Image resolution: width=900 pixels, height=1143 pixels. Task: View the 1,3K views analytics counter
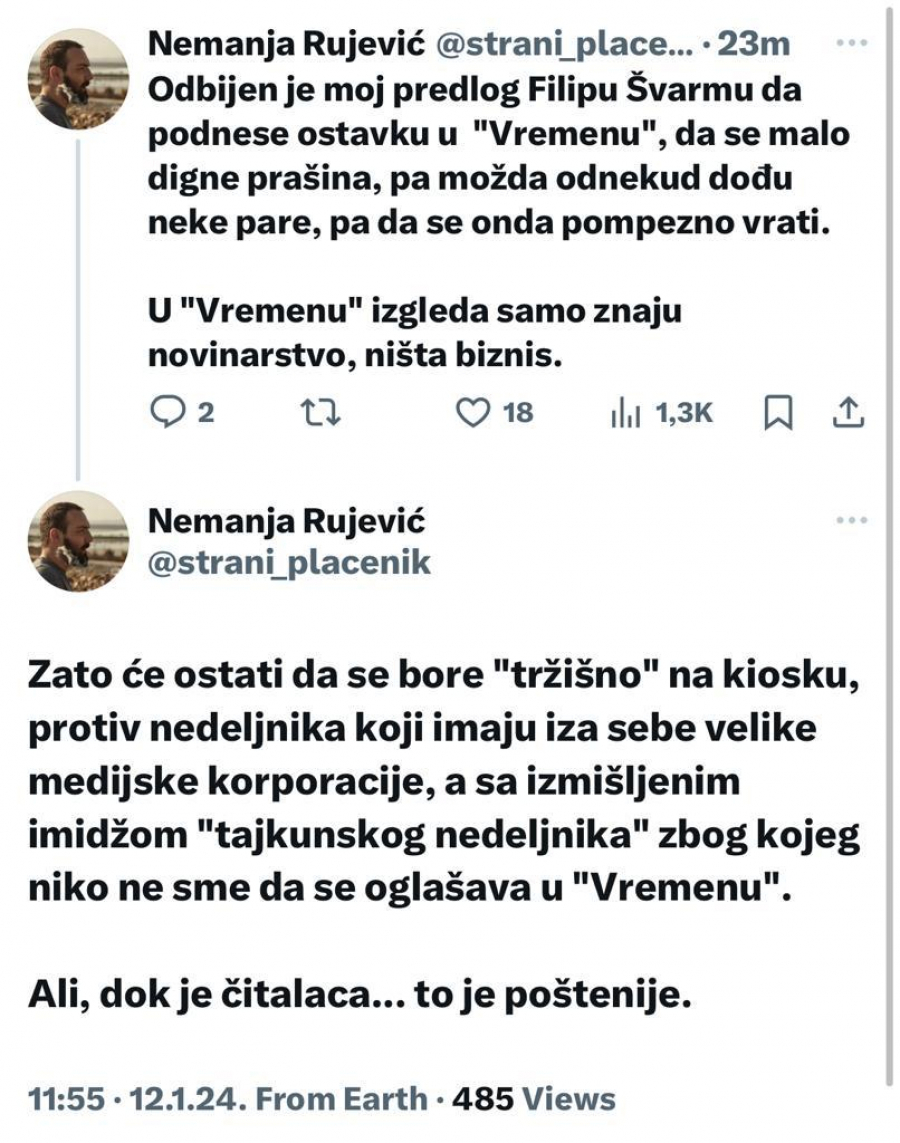tap(660, 409)
